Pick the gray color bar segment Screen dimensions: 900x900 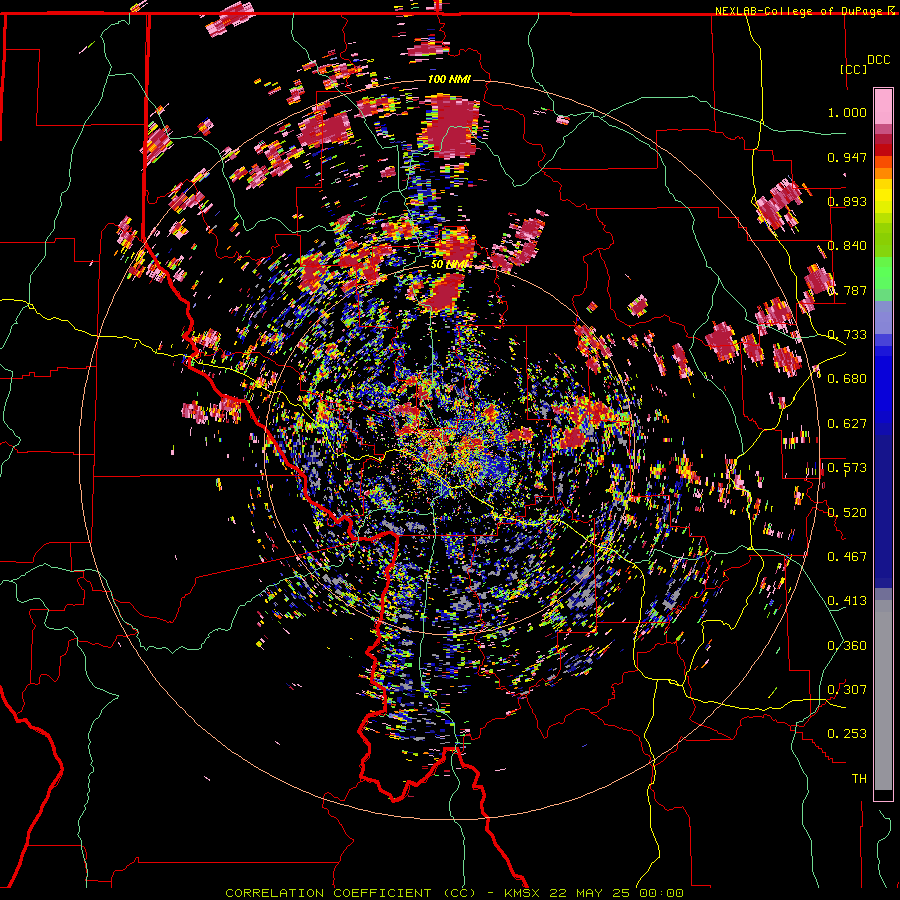pos(883,695)
